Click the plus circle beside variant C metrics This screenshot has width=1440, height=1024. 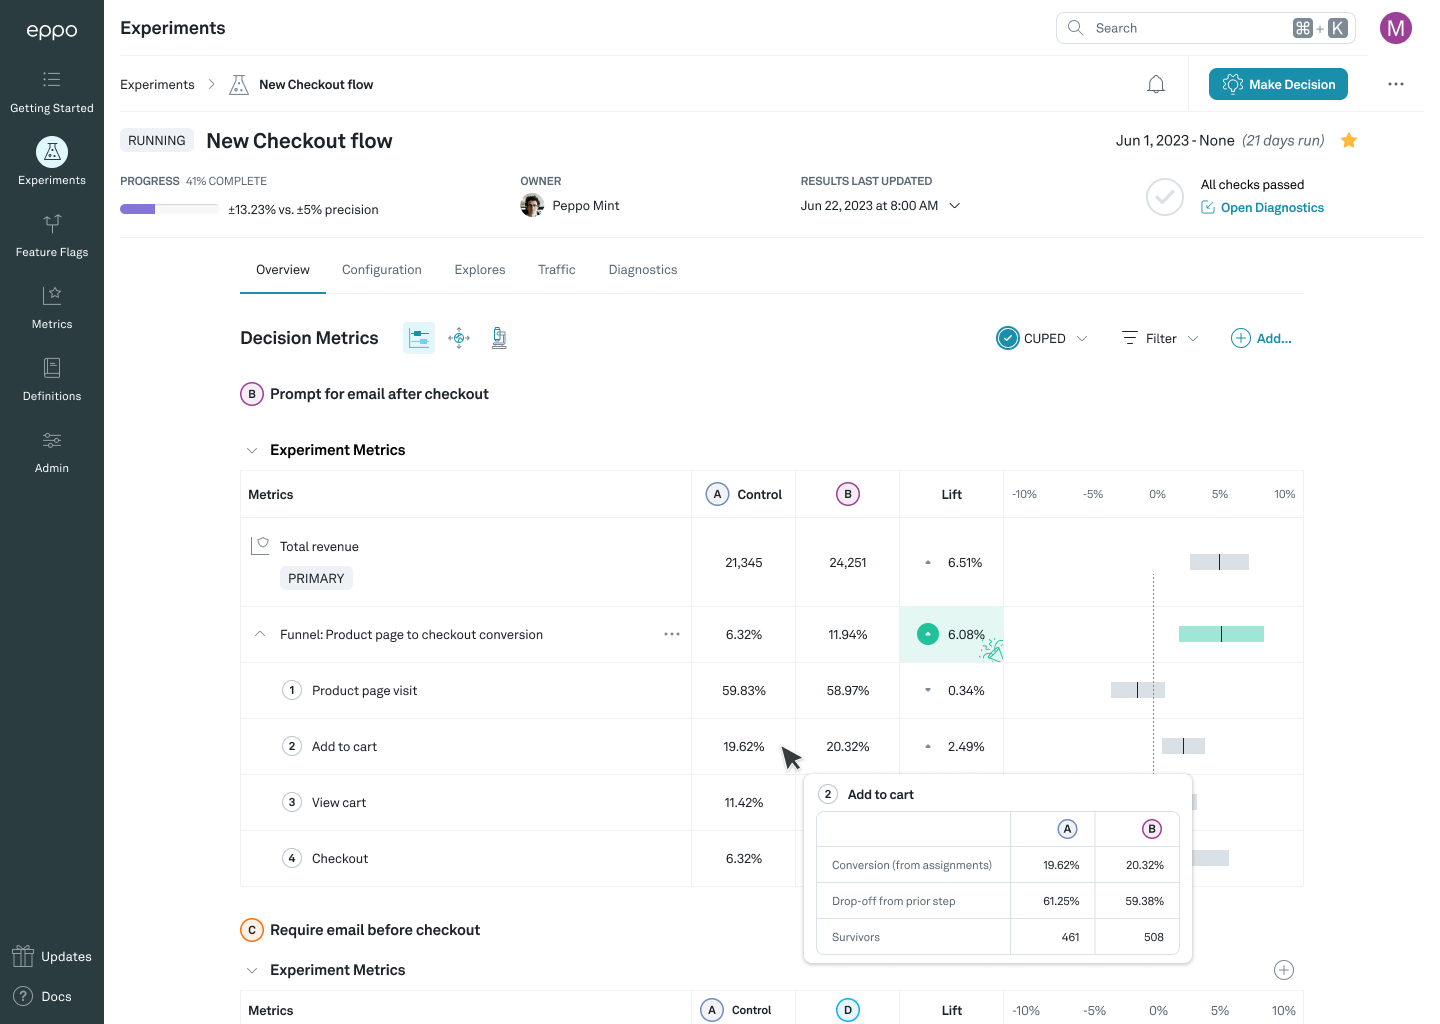(x=1284, y=970)
